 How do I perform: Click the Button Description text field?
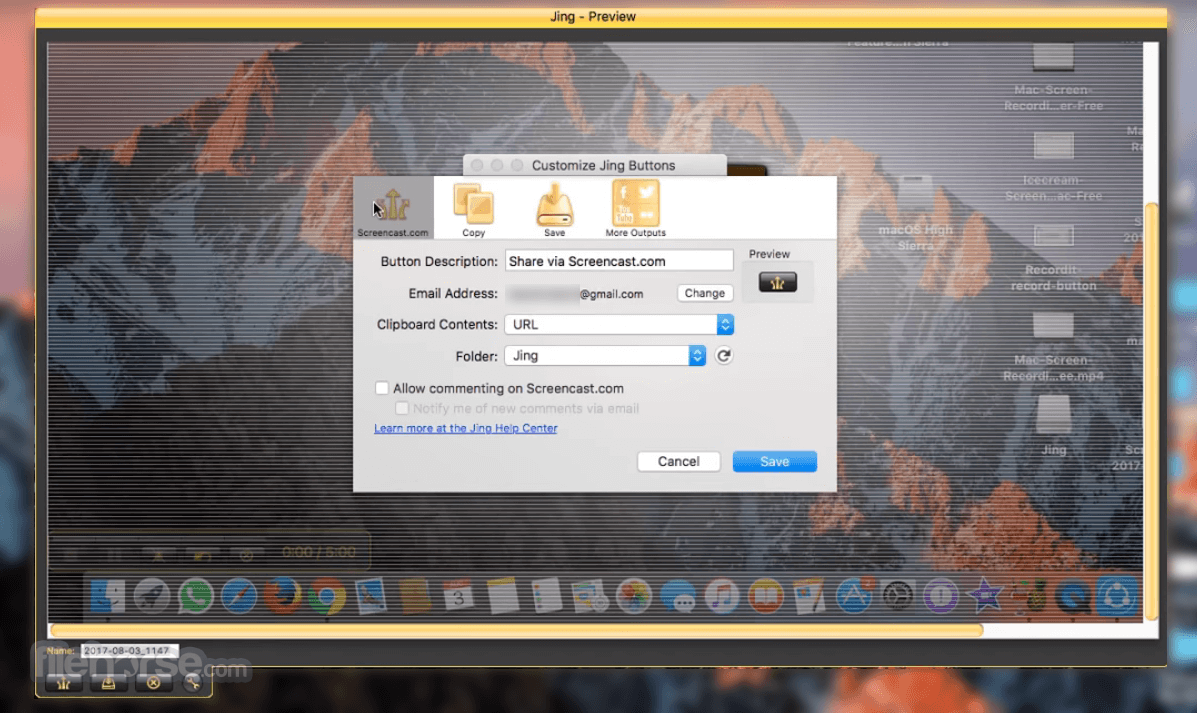618,261
